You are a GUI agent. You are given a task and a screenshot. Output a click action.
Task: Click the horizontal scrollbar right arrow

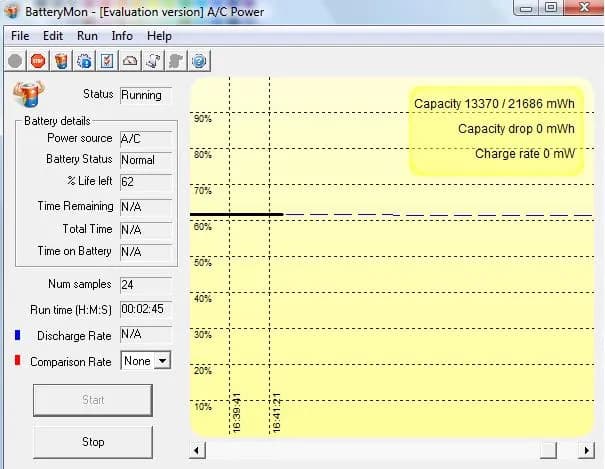pyautogui.click(x=585, y=449)
